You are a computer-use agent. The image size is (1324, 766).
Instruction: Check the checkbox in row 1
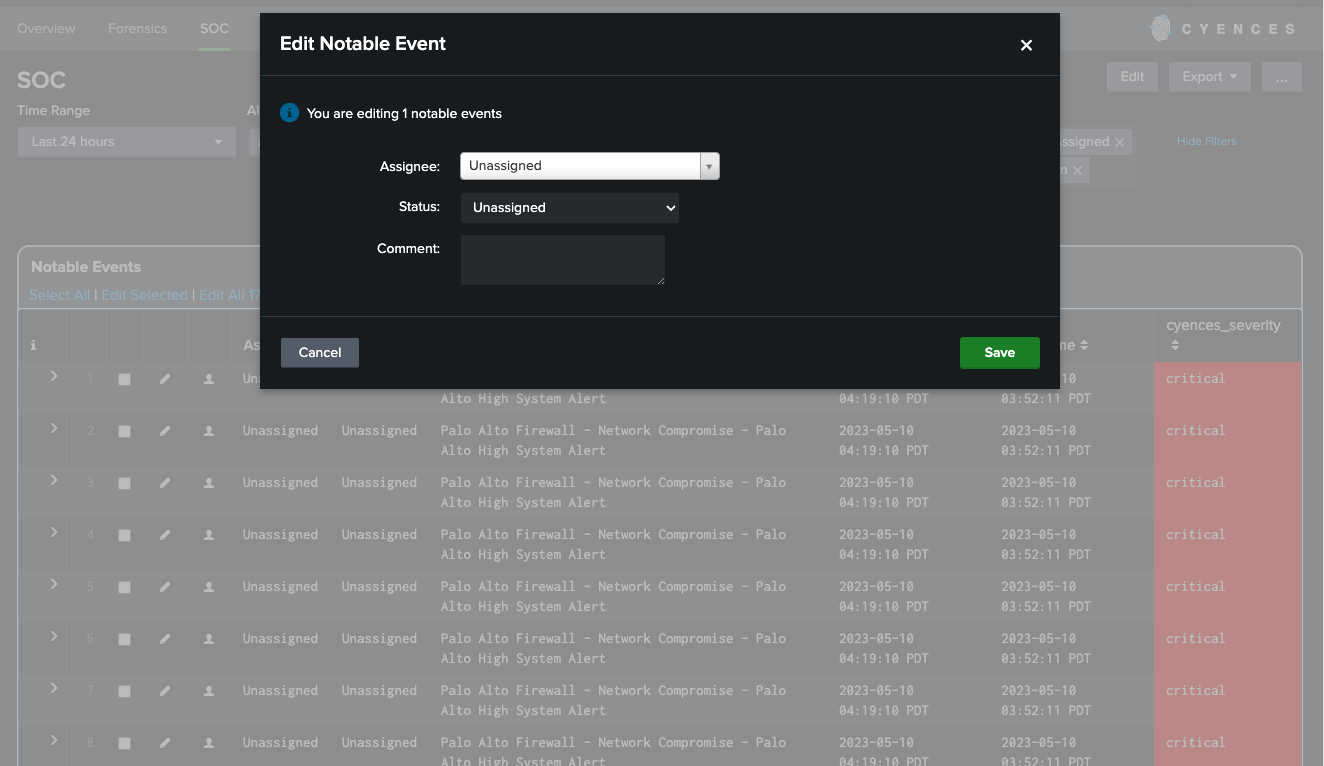(124, 379)
